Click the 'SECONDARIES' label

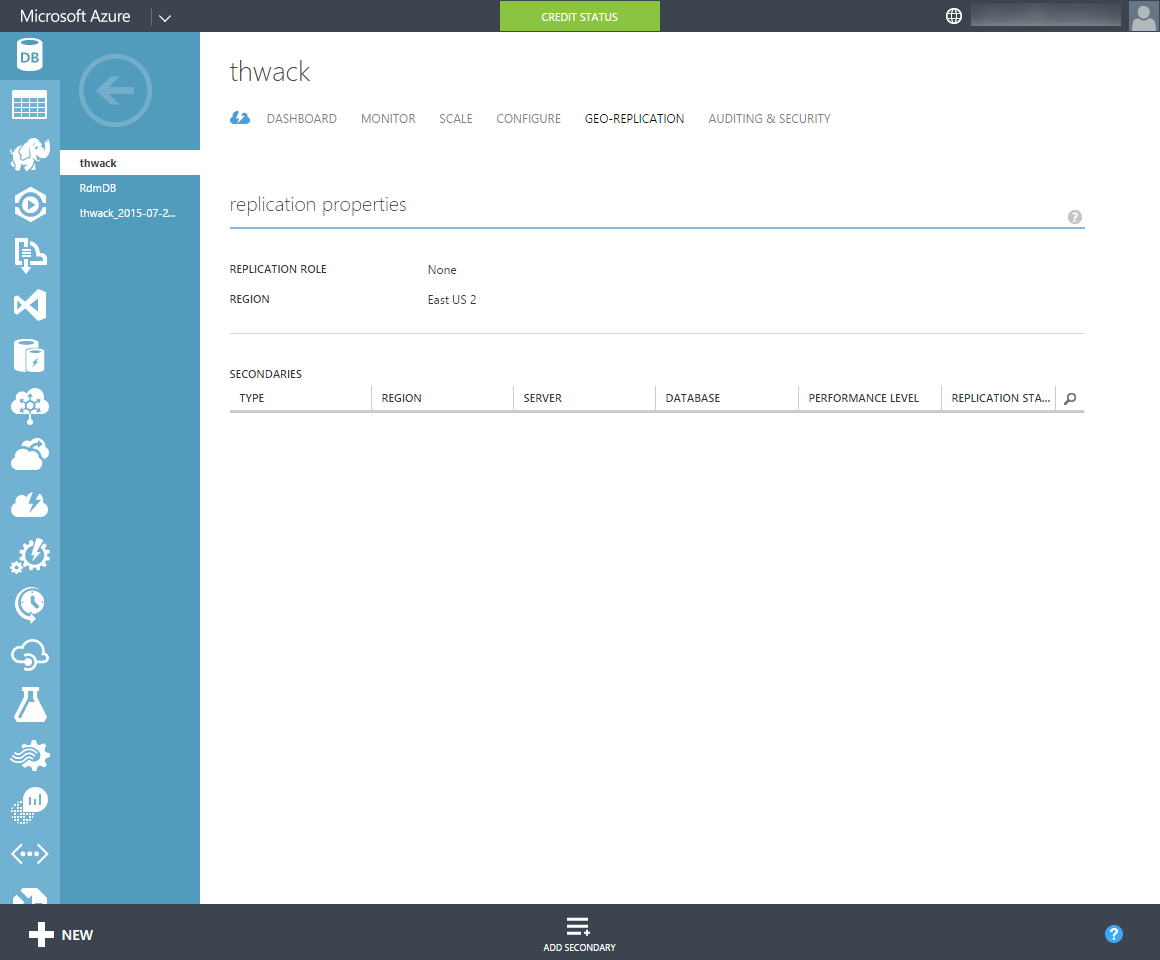[266, 373]
